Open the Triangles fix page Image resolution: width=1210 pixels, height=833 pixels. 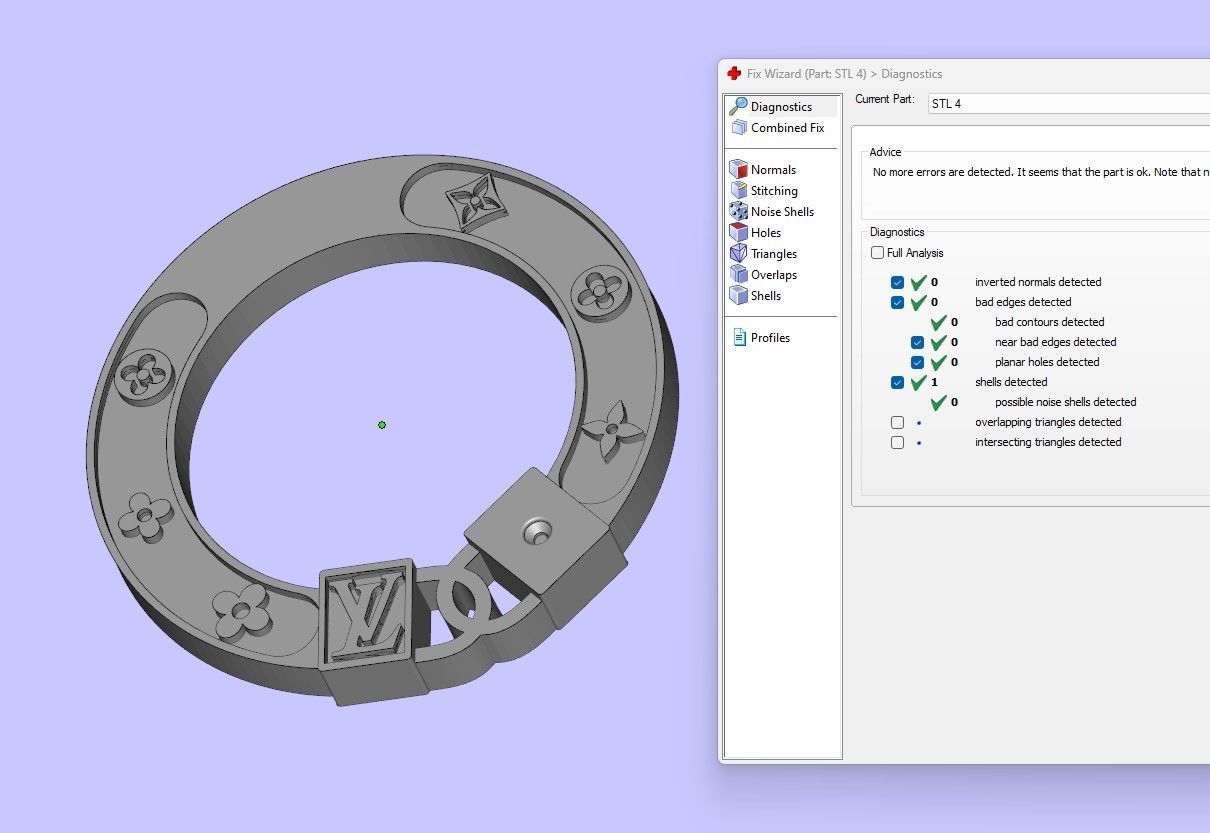pos(774,254)
